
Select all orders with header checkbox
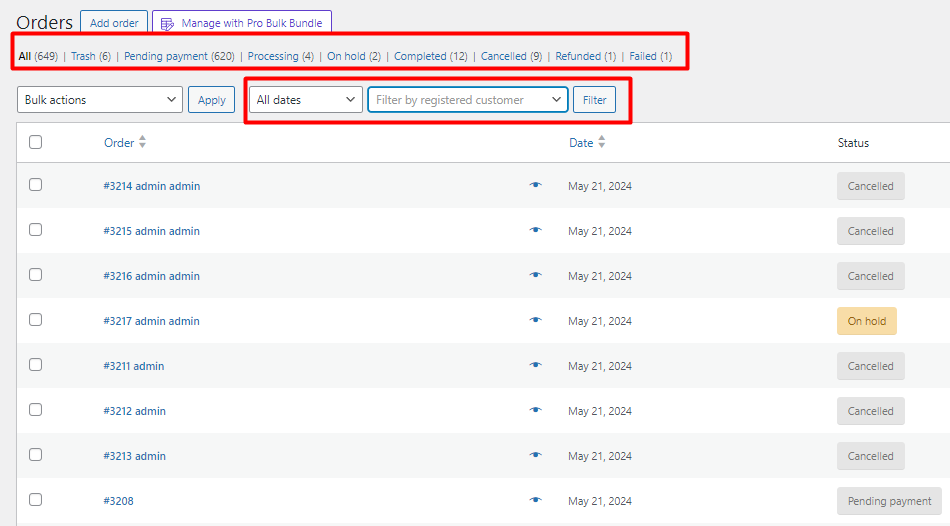(x=35, y=142)
